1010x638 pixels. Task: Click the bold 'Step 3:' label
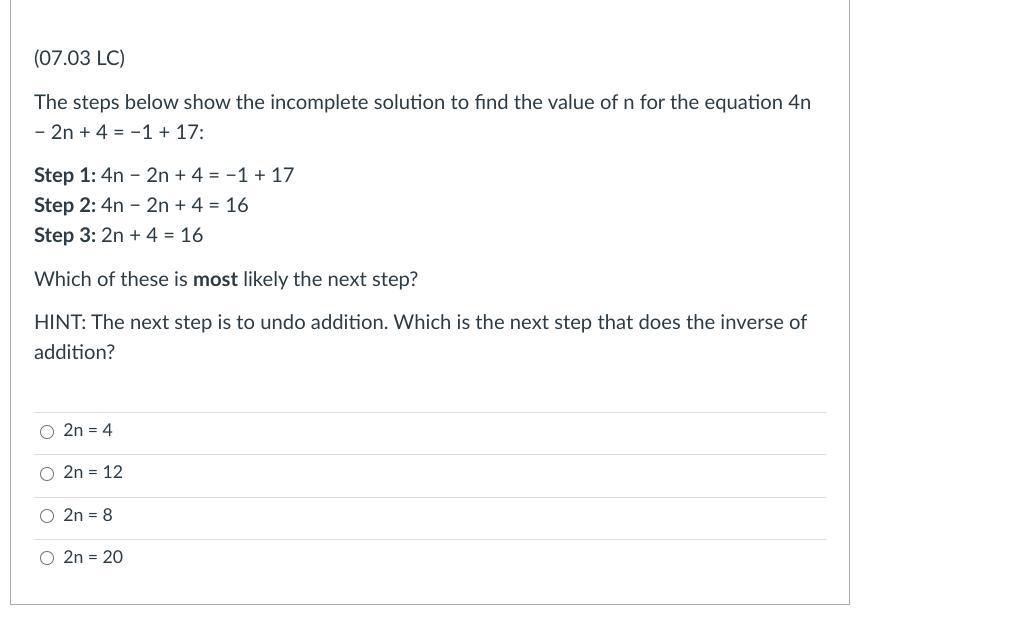65,235
